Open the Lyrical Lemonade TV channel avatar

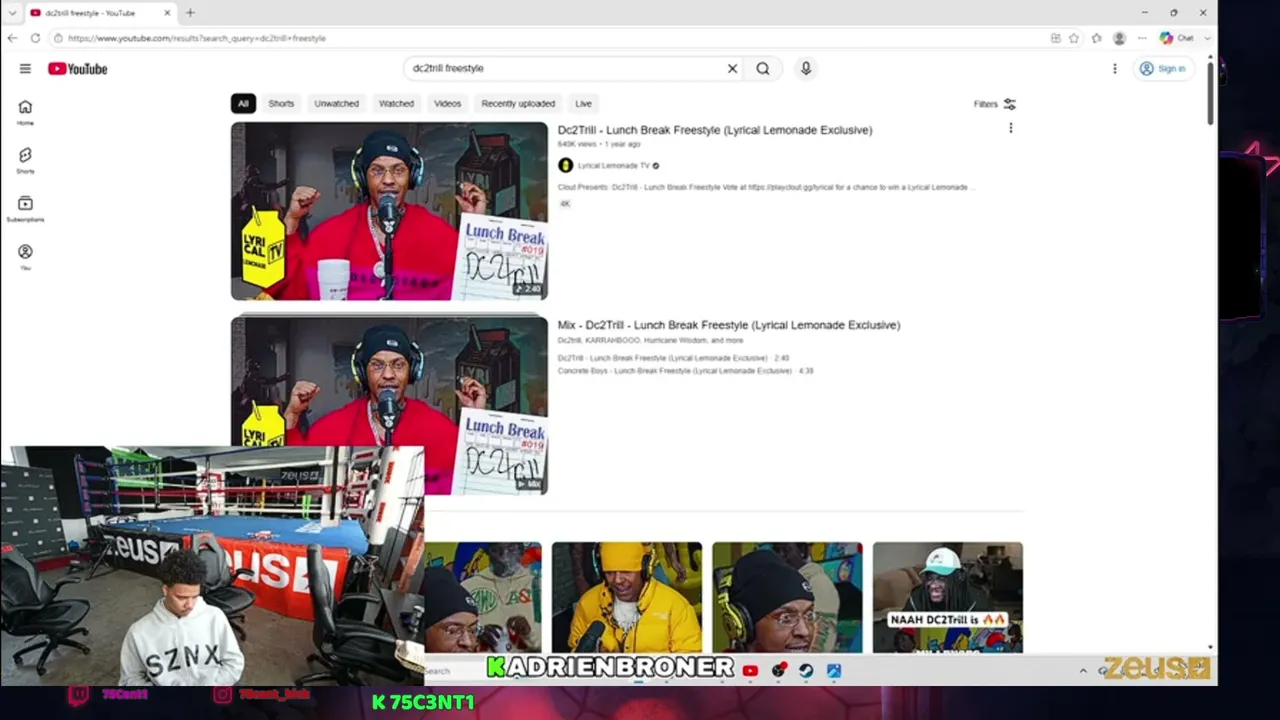point(565,166)
